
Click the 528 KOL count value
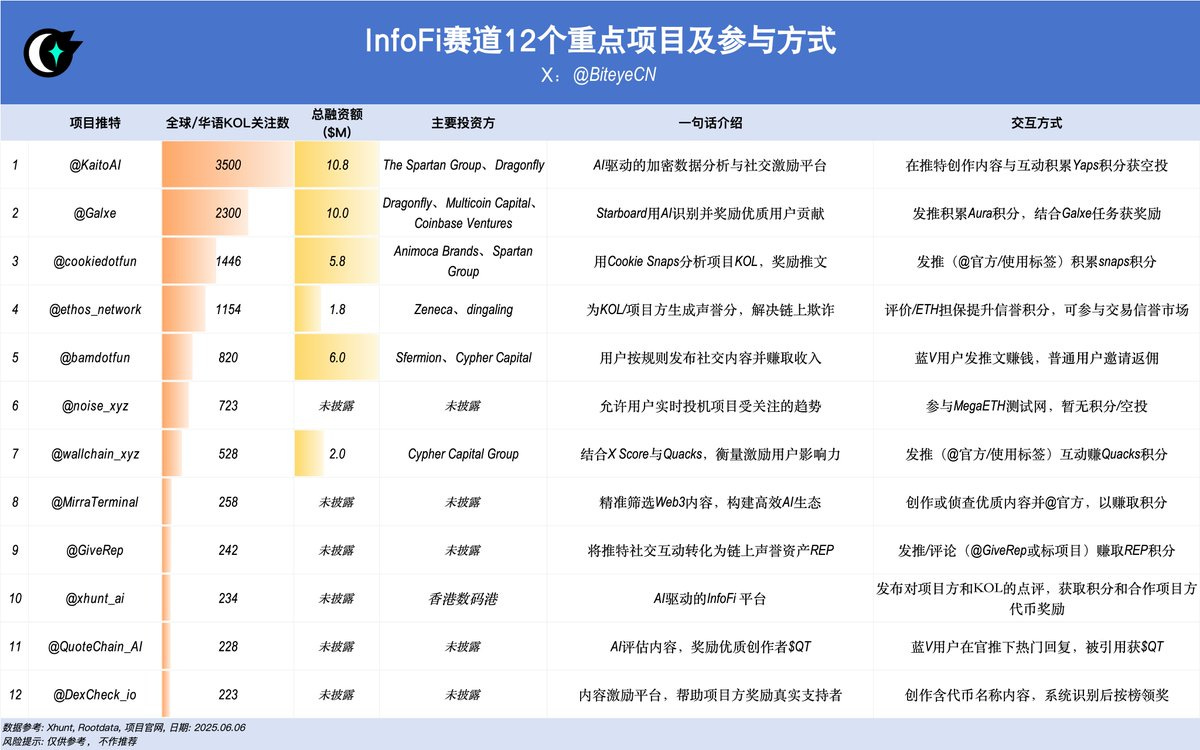(227, 453)
